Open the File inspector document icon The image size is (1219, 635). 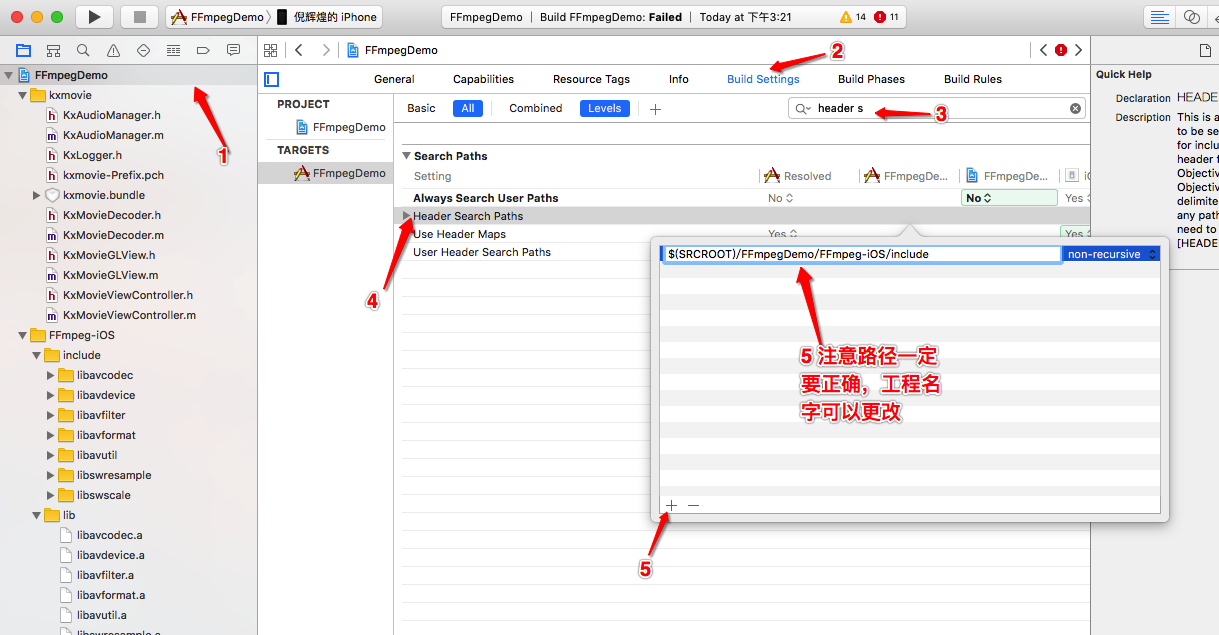1206,50
